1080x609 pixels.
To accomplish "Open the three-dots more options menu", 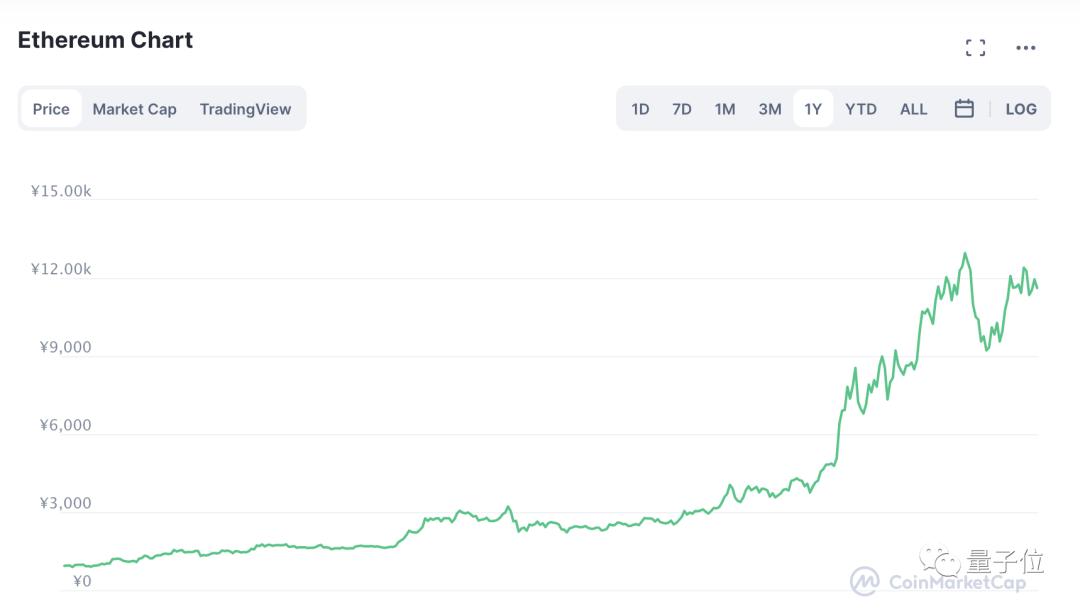I will (1025, 48).
